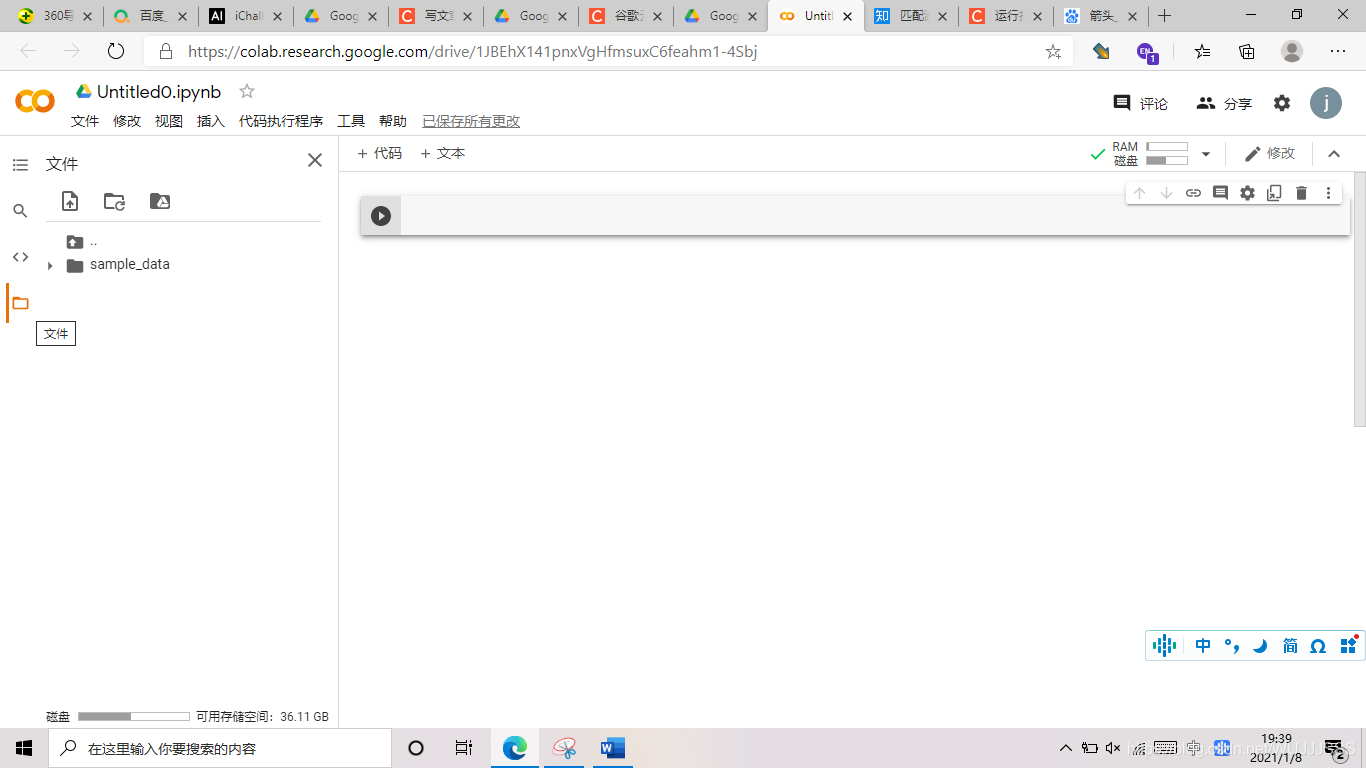The width and height of the screenshot is (1366, 768).
Task: Toggle IME simplified 简 button
Action: (1290, 646)
